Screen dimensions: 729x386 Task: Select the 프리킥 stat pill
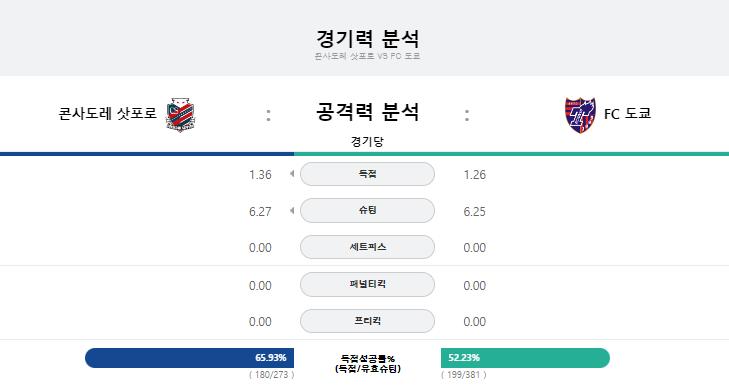[367, 321]
